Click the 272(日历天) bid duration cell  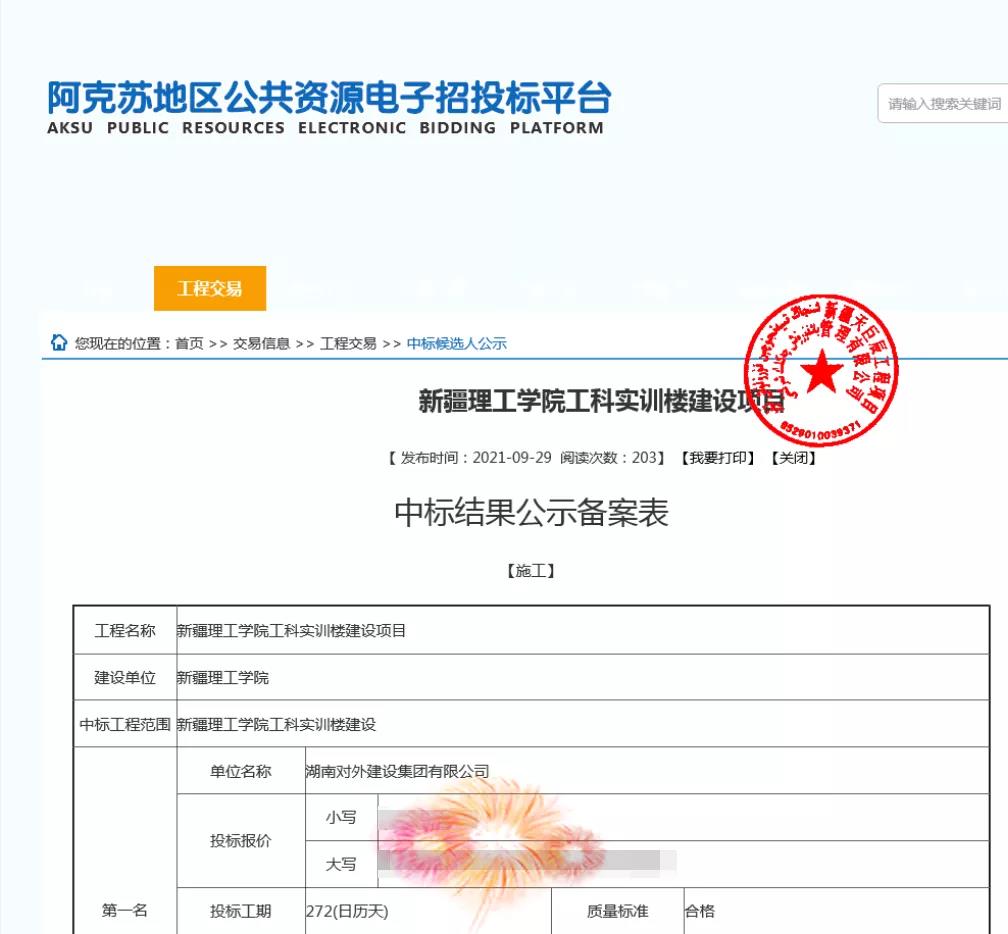point(347,912)
